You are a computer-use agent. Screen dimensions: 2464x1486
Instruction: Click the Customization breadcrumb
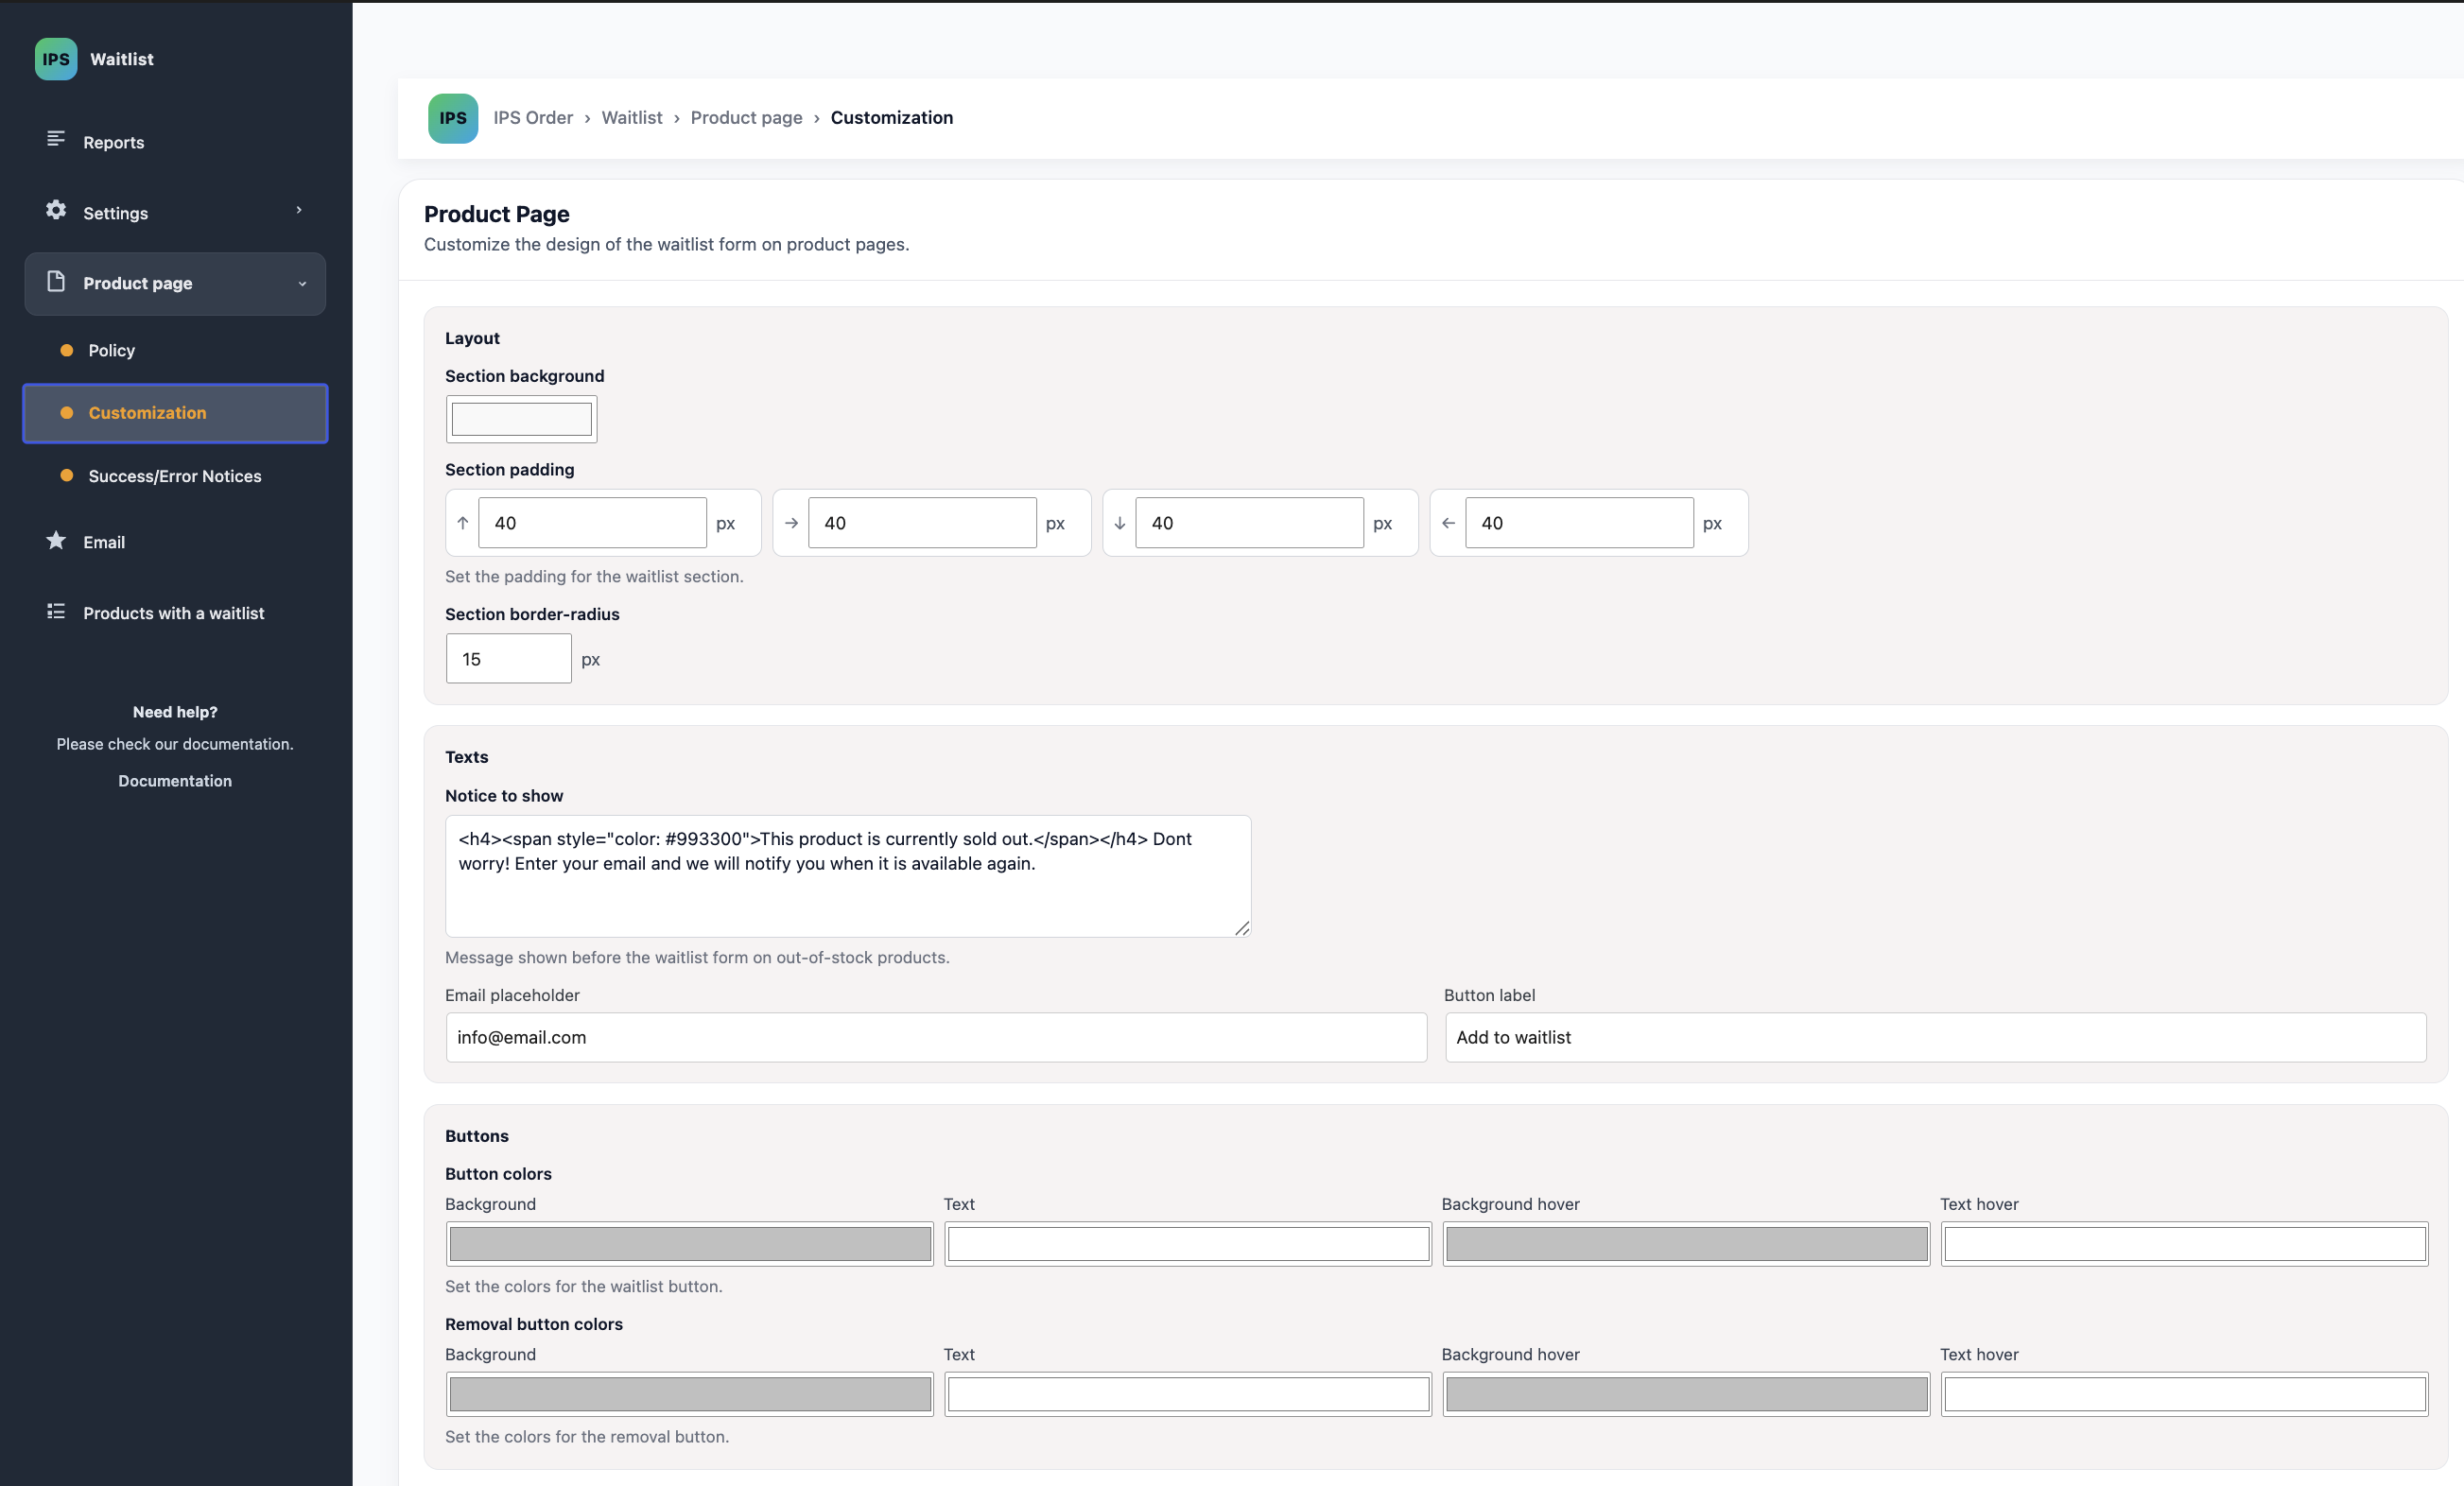click(x=892, y=118)
